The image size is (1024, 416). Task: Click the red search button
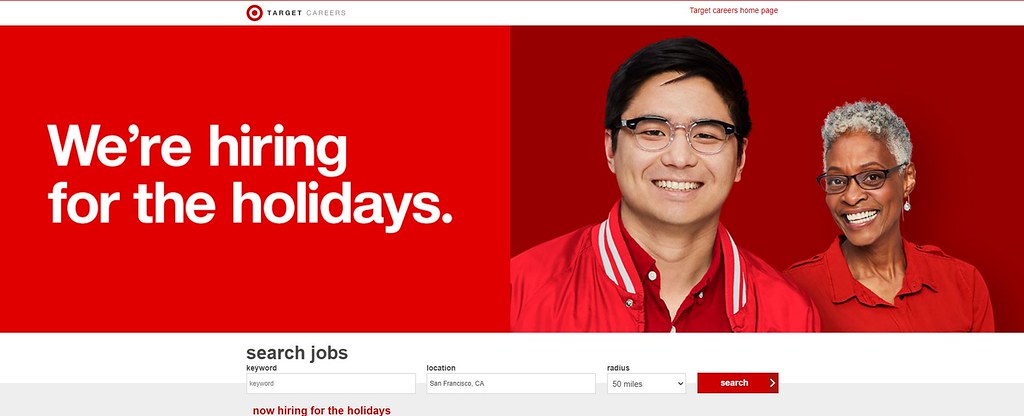(737, 383)
